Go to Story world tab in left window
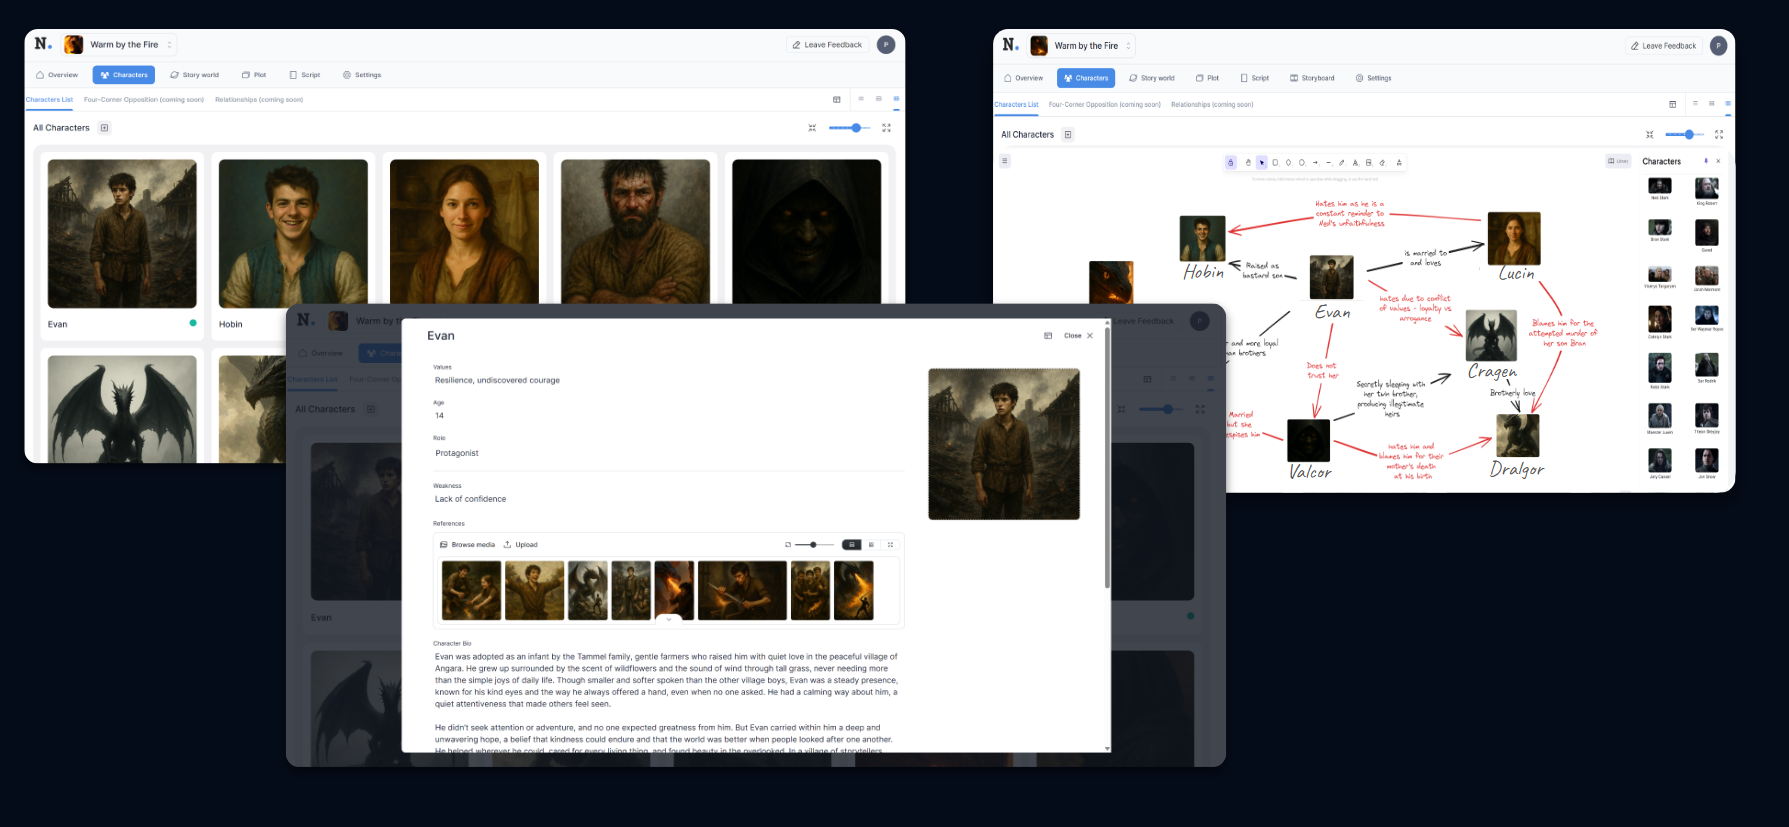1789x827 pixels. tap(195, 75)
